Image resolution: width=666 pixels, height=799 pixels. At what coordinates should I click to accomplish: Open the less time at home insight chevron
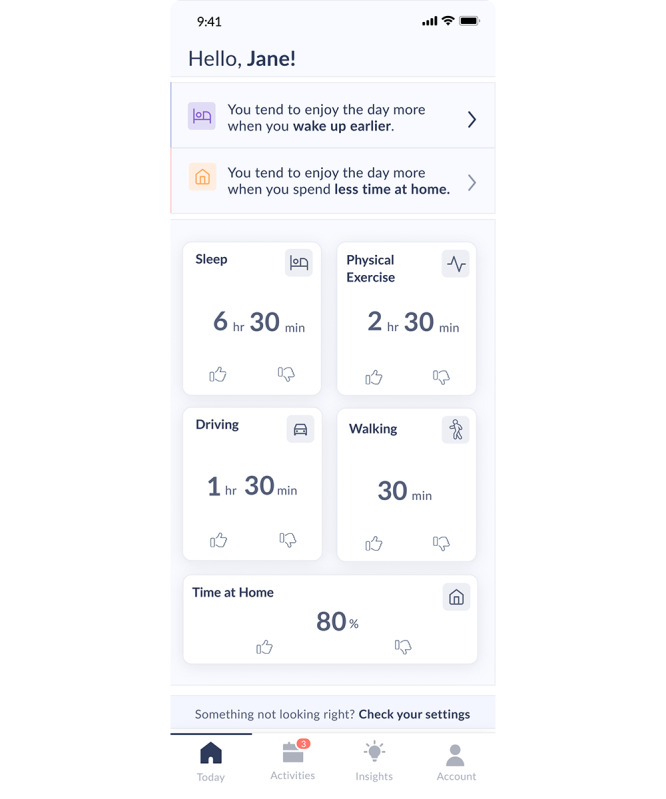click(x=471, y=182)
